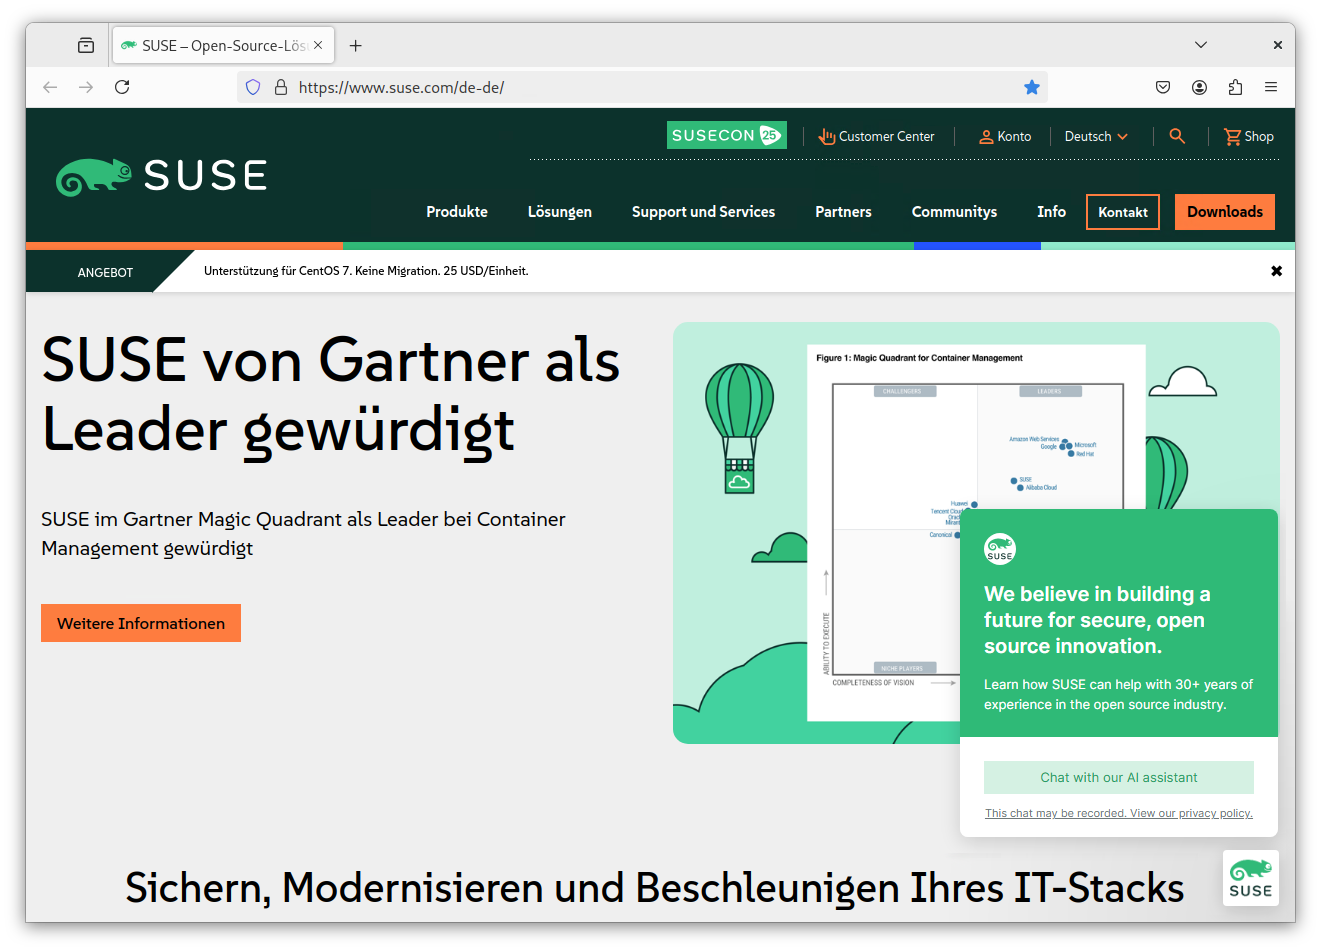Open the Produkte menu
This screenshot has height=951, width=1321.
coord(457,212)
